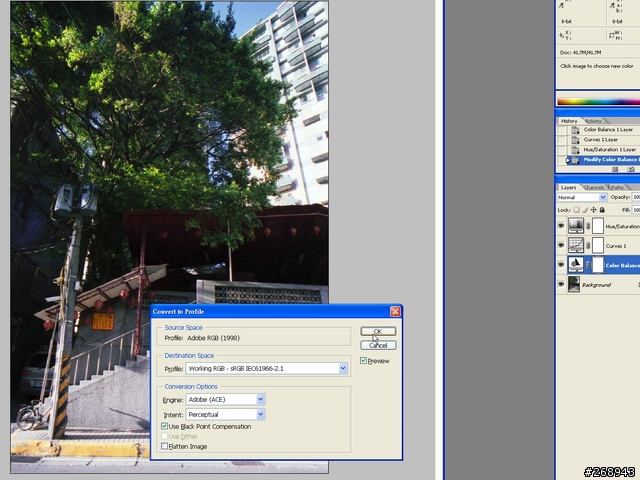Select the Background layer name
This screenshot has width=640, height=480.
[596, 285]
